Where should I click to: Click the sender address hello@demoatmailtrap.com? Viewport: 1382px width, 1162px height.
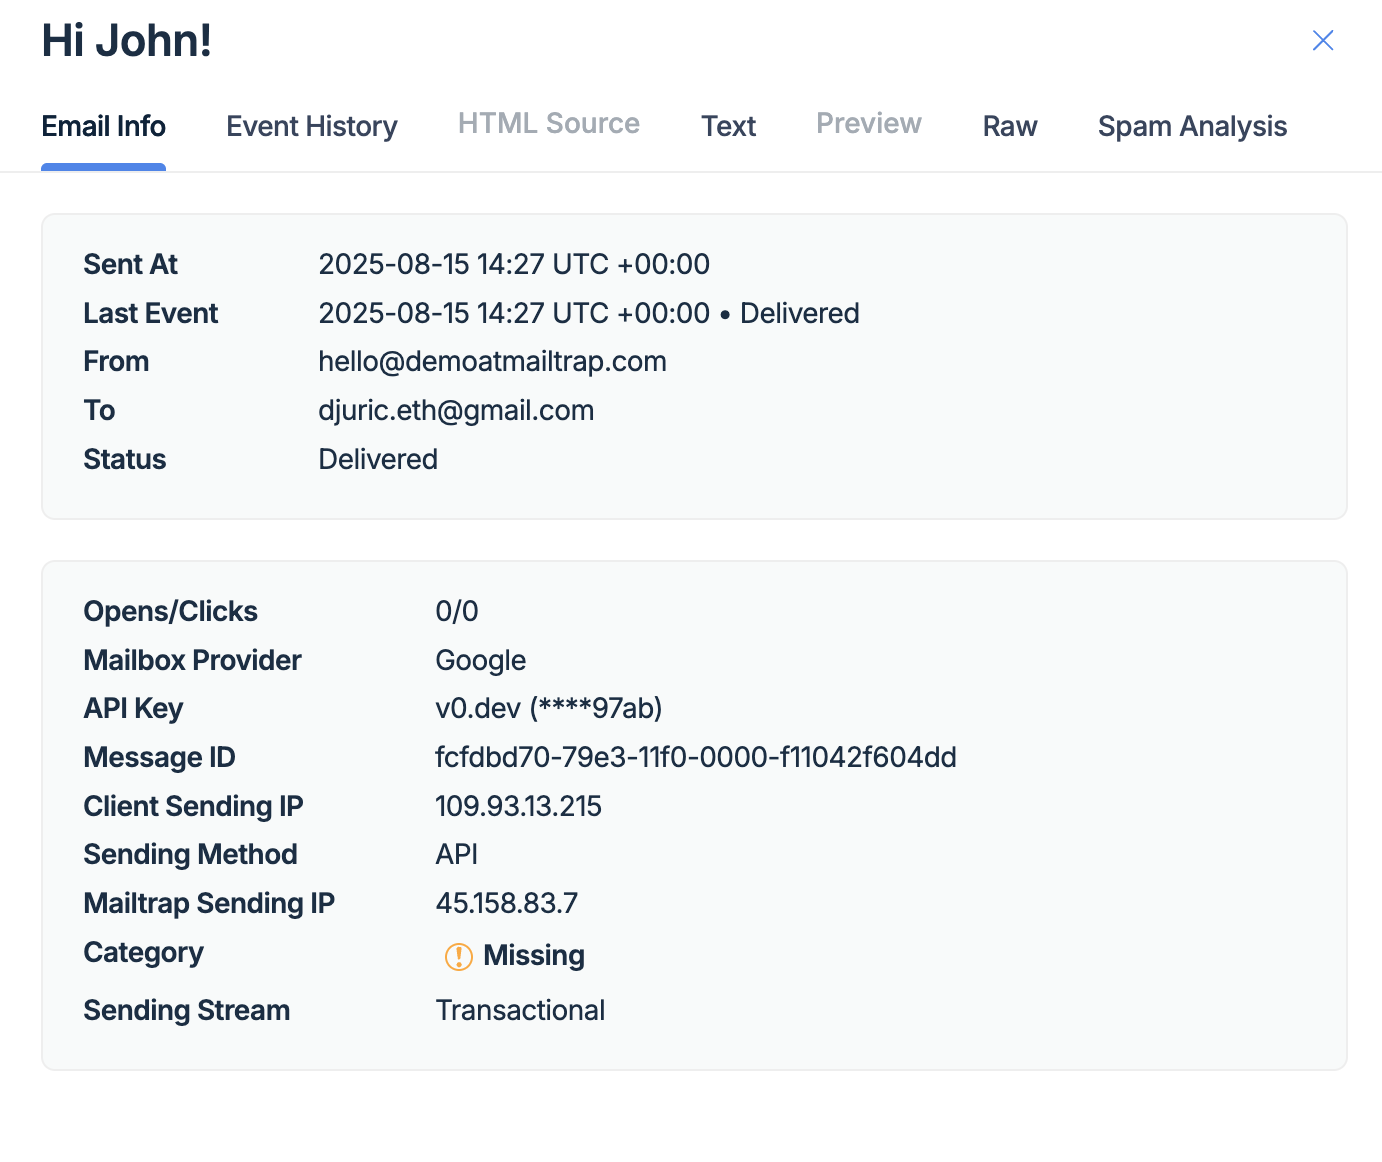[x=492, y=361]
